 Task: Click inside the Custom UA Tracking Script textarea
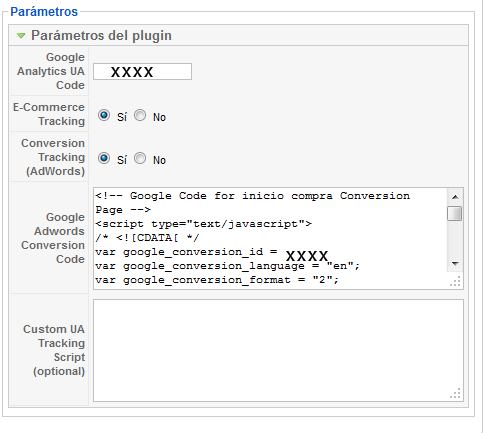pos(278,350)
